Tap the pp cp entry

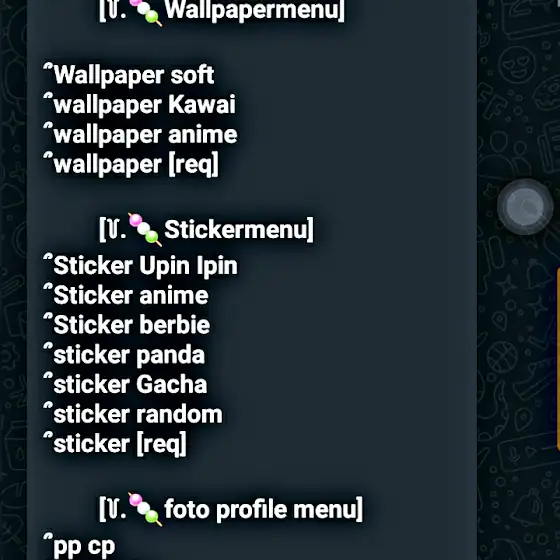pos(79,547)
